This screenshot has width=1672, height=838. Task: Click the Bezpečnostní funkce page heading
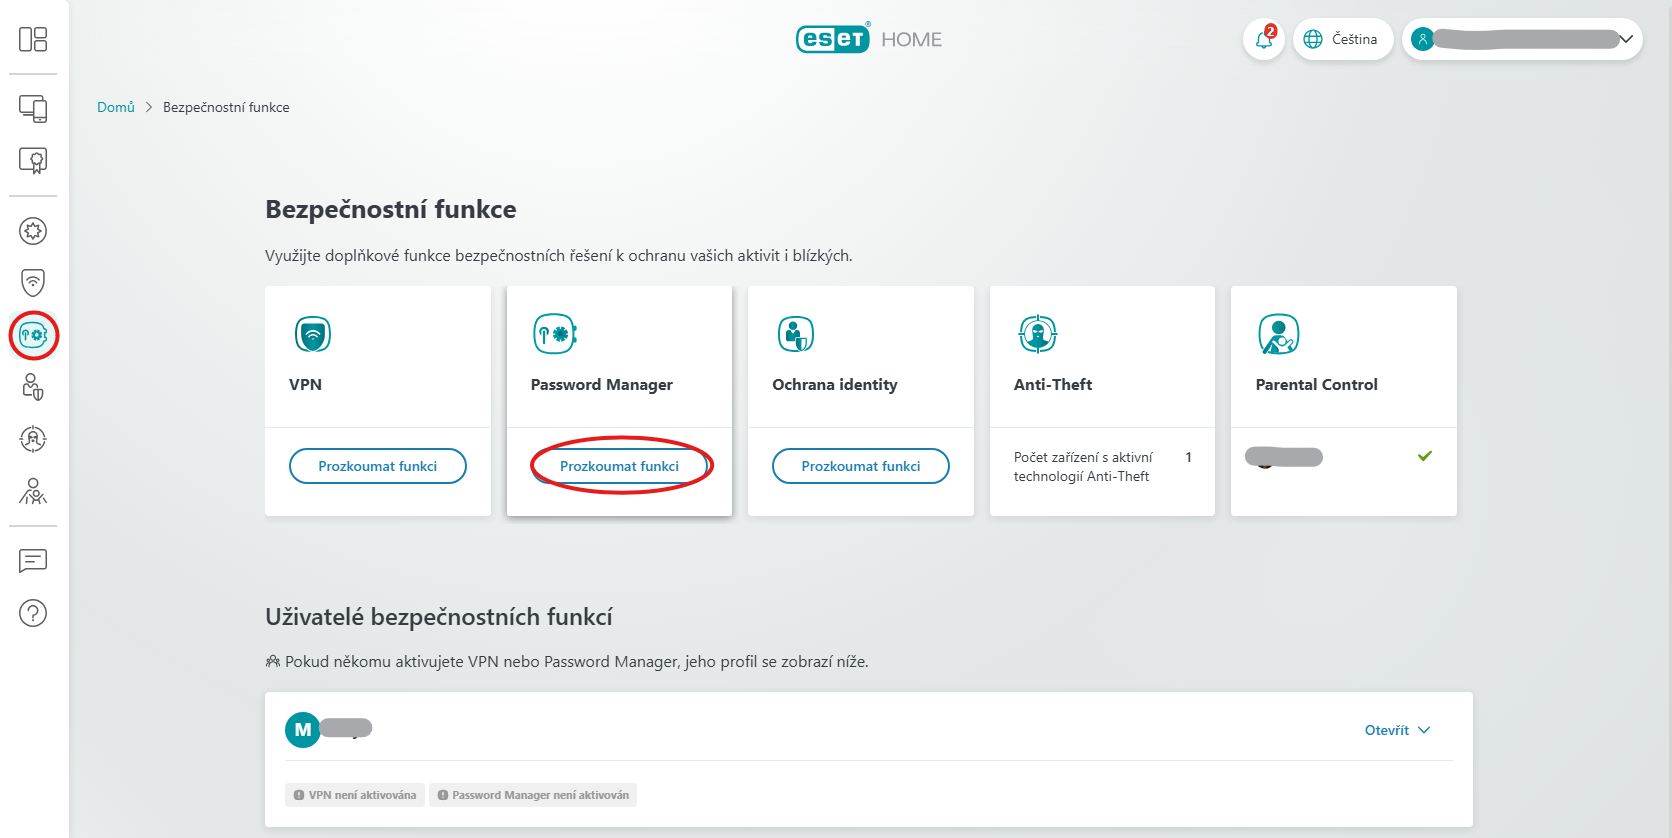tap(391, 210)
